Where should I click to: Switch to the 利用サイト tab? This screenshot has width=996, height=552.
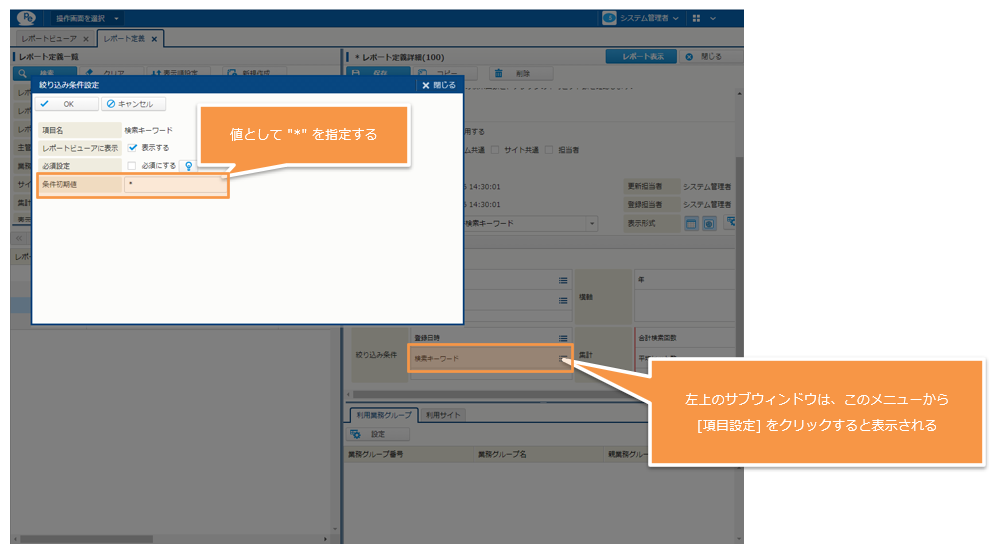point(442,415)
